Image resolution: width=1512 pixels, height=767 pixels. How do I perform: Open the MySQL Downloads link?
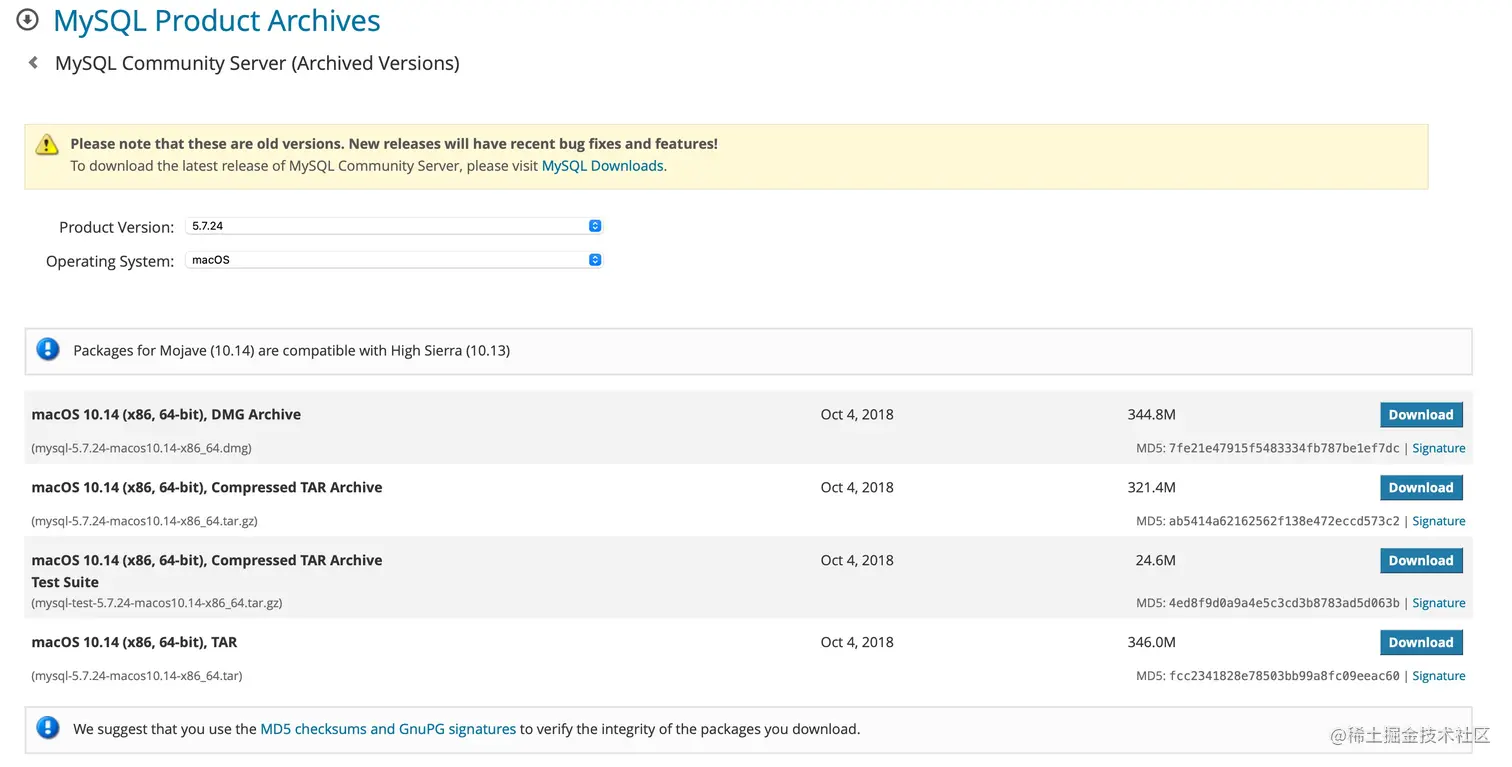point(602,166)
